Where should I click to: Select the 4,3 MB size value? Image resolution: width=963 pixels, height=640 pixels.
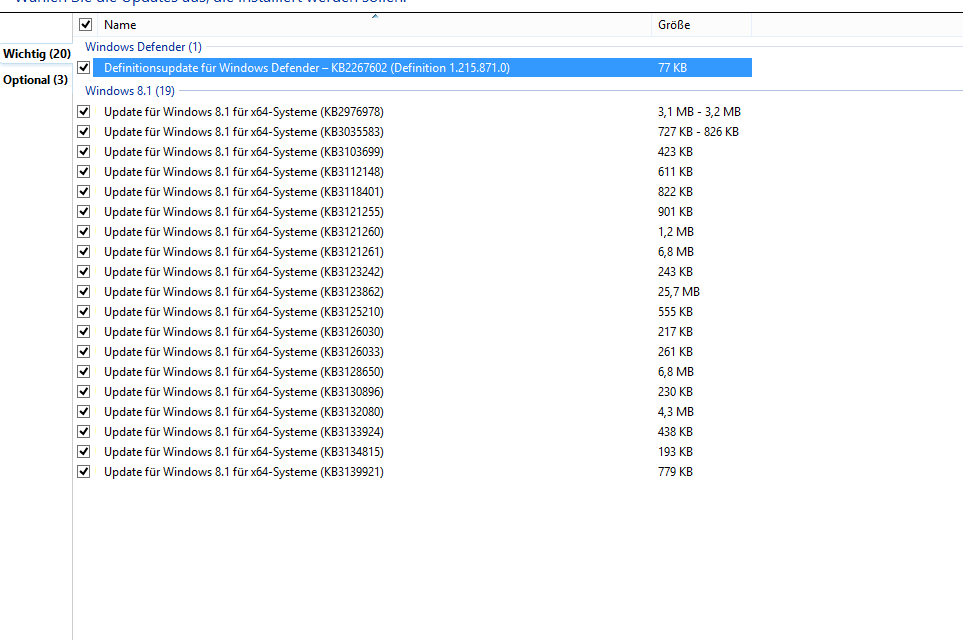(x=676, y=412)
